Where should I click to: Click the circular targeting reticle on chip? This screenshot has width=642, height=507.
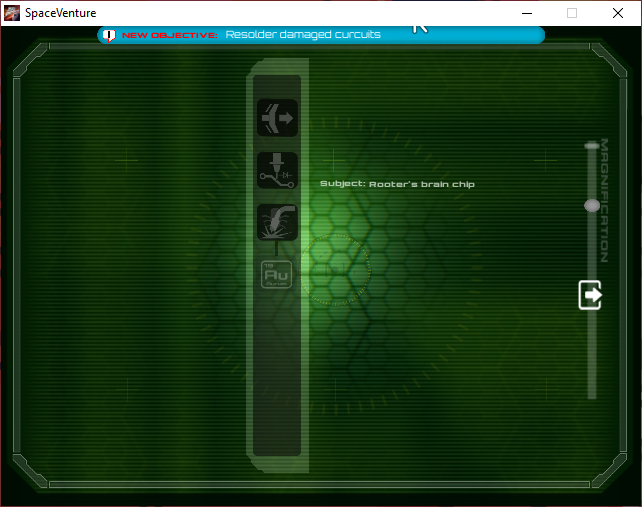[336, 270]
